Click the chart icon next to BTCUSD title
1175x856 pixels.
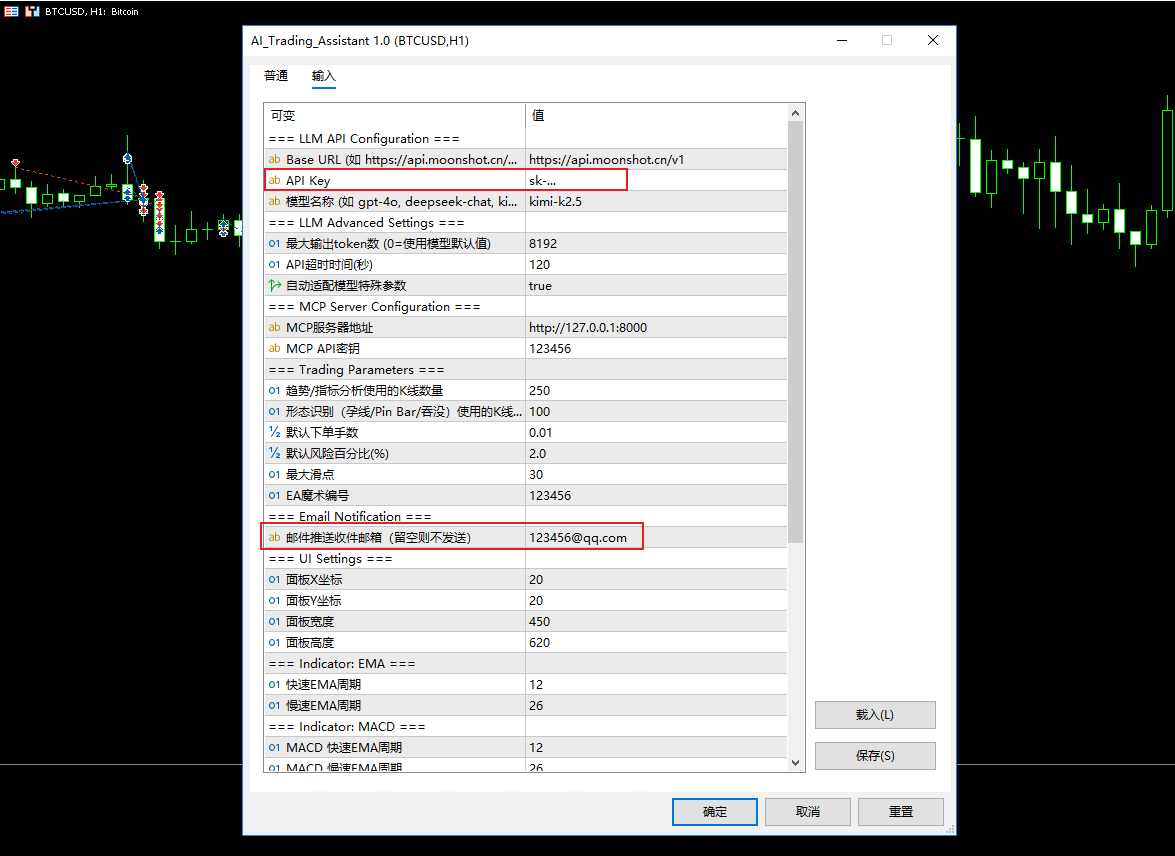[32, 11]
